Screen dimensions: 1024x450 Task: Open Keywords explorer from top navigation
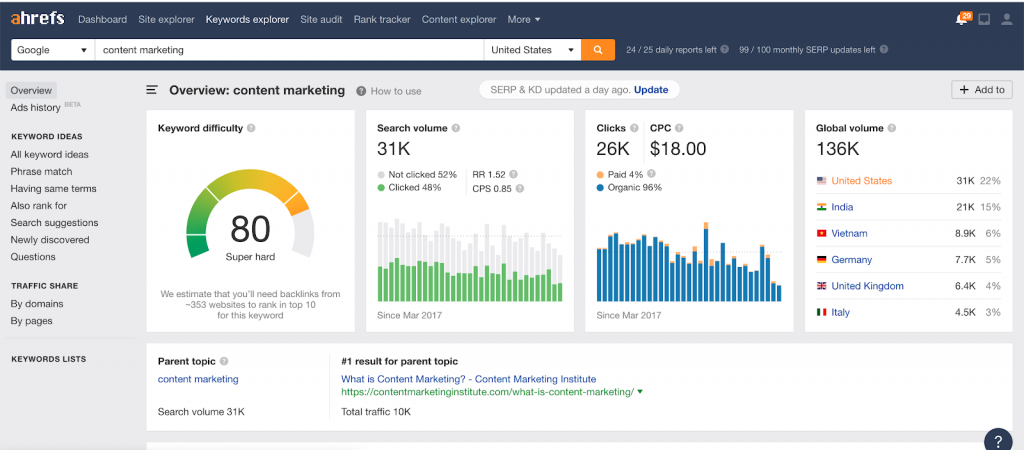click(248, 20)
